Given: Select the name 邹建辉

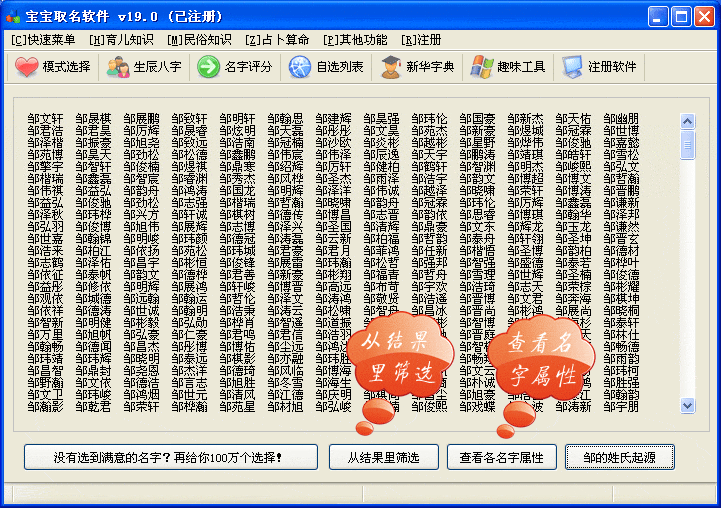Looking at the screenshot, I should (x=333, y=119).
